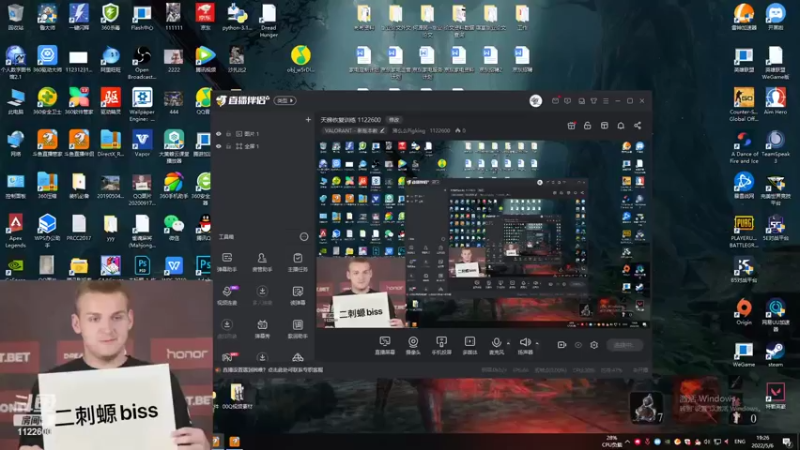Click the stream tip link in status bar

click(272, 370)
